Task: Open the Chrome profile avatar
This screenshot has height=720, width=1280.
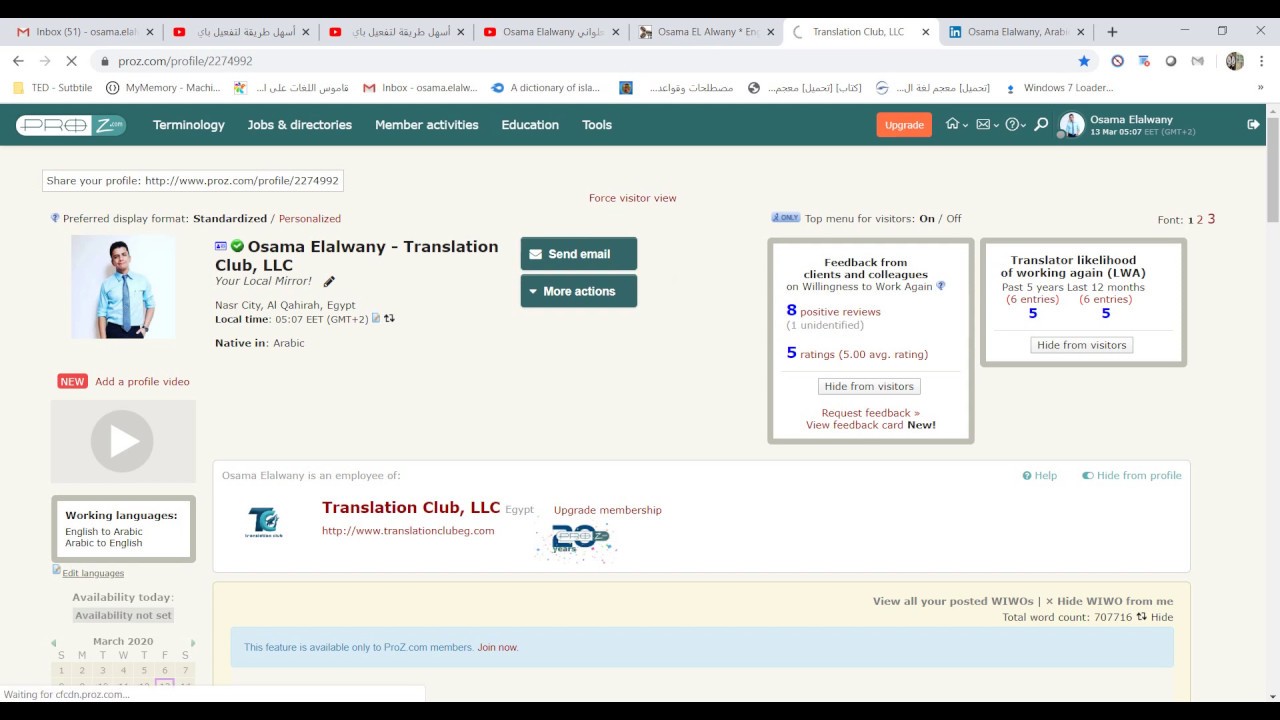Action: [1235, 61]
